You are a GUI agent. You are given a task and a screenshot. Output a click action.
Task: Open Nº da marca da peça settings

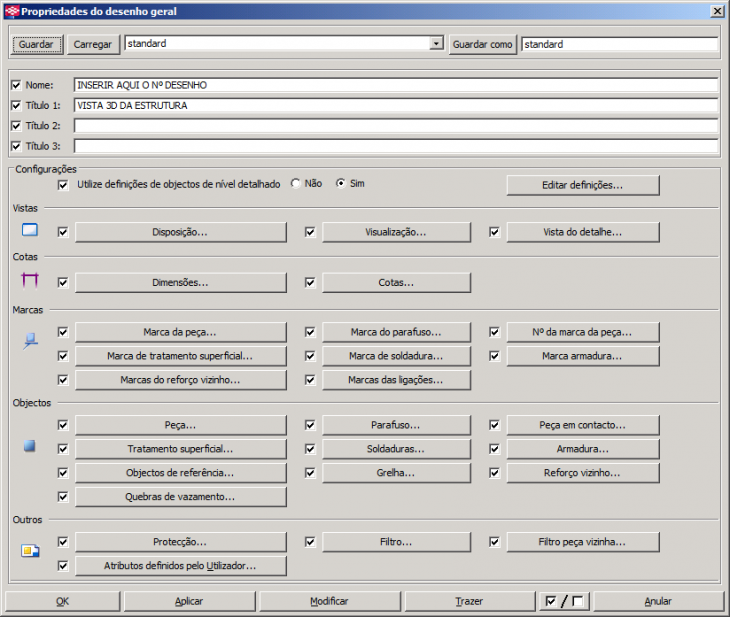click(x=583, y=332)
